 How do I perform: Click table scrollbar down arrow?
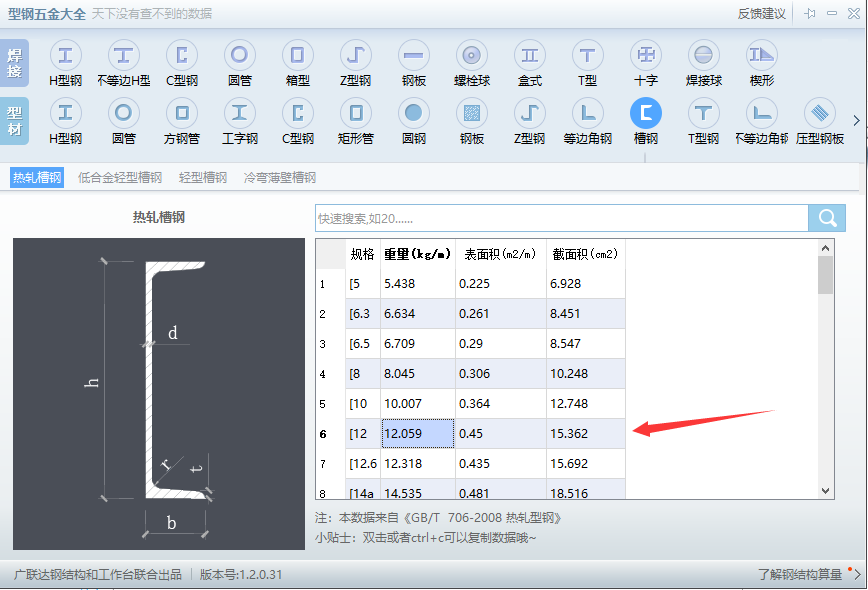825,491
